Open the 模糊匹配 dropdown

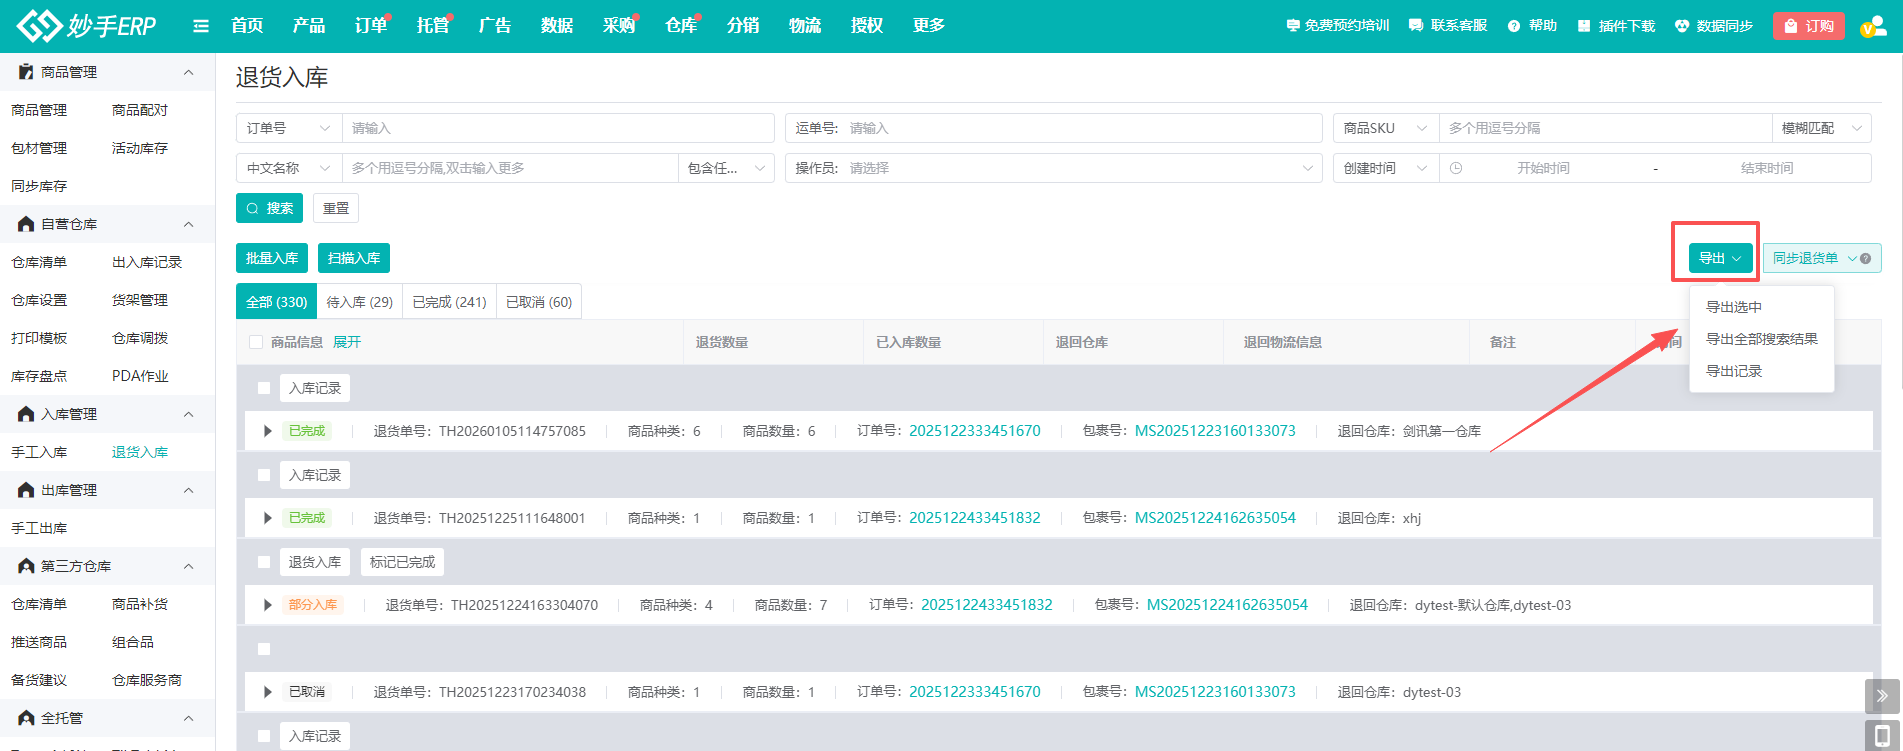[1820, 128]
